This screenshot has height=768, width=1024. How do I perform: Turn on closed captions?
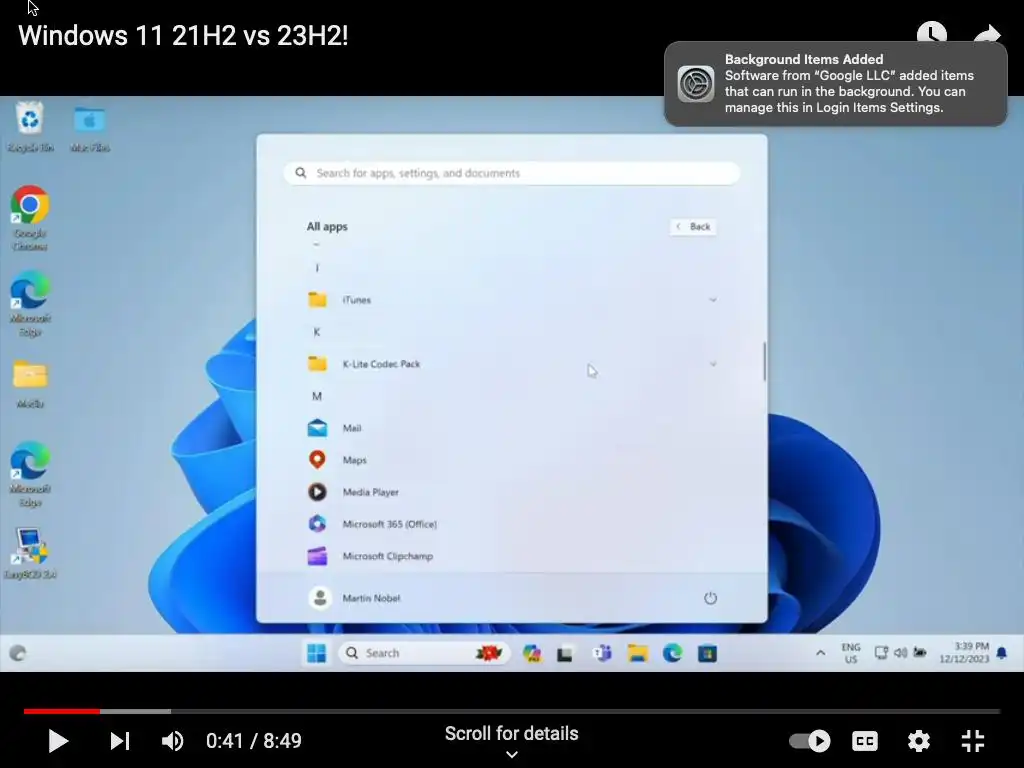point(865,741)
